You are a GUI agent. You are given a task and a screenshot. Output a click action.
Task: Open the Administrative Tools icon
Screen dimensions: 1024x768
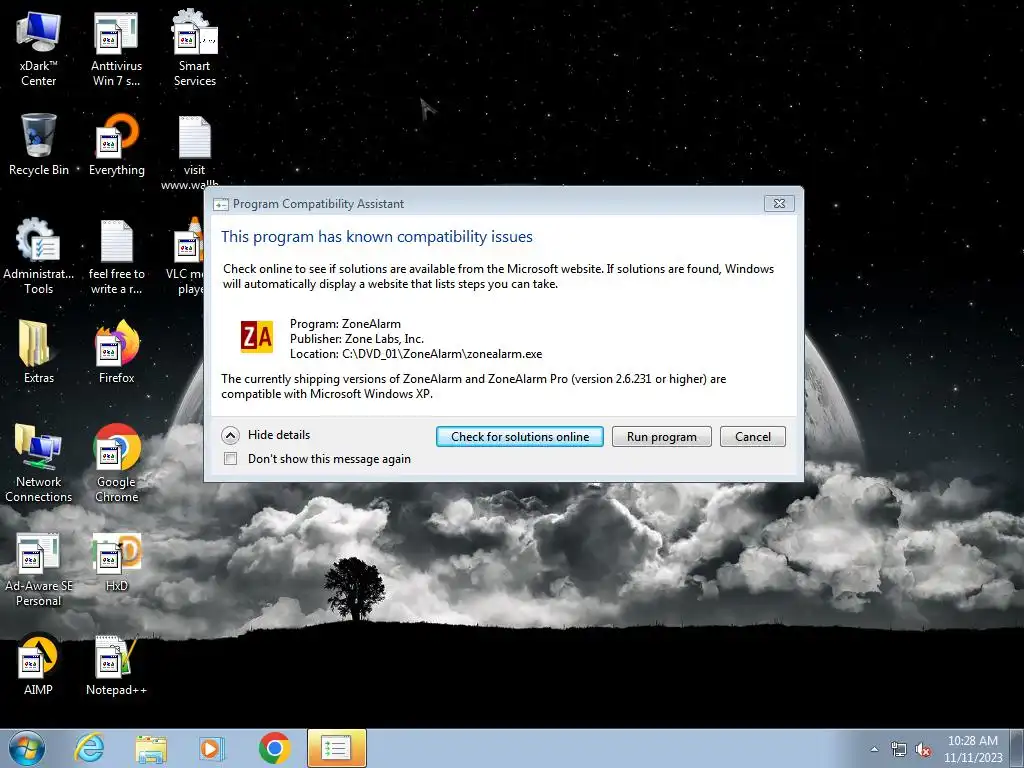point(39,256)
